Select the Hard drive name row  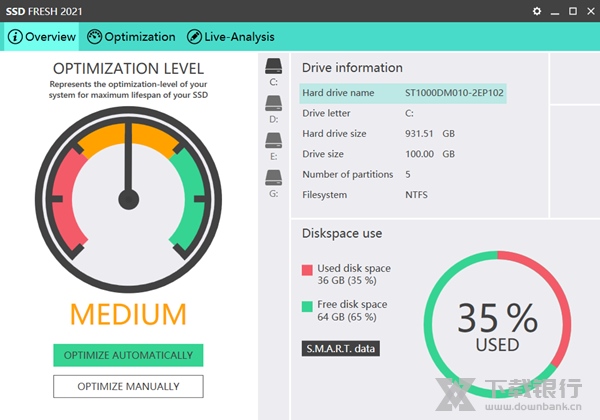tap(402, 93)
